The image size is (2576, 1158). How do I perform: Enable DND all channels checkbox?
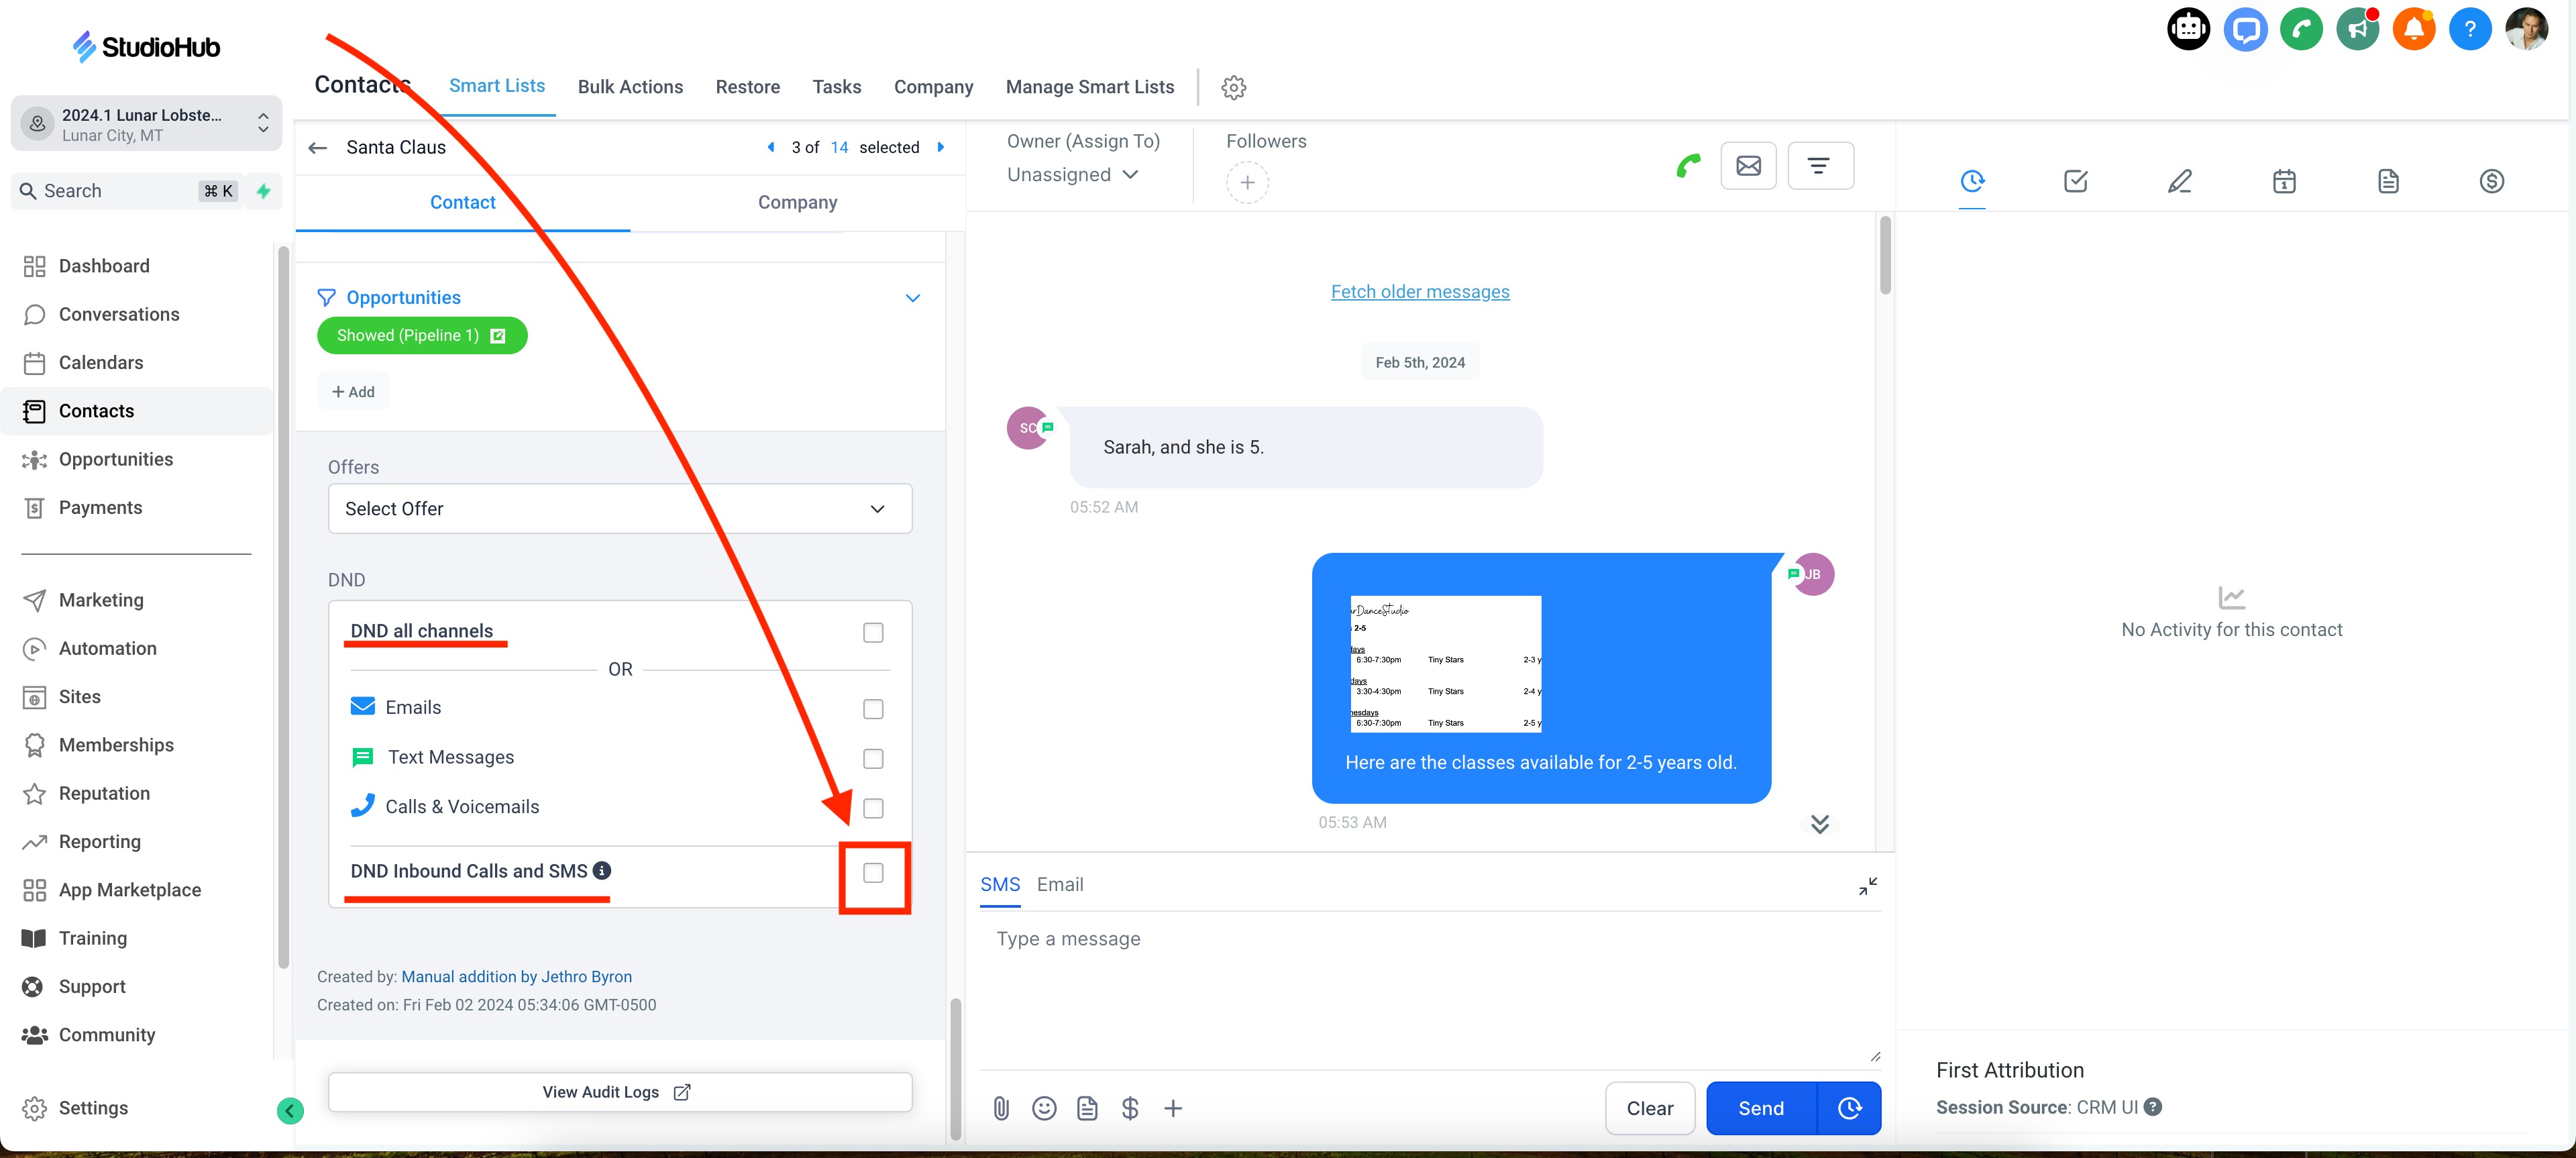pyautogui.click(x=873, y=632)
